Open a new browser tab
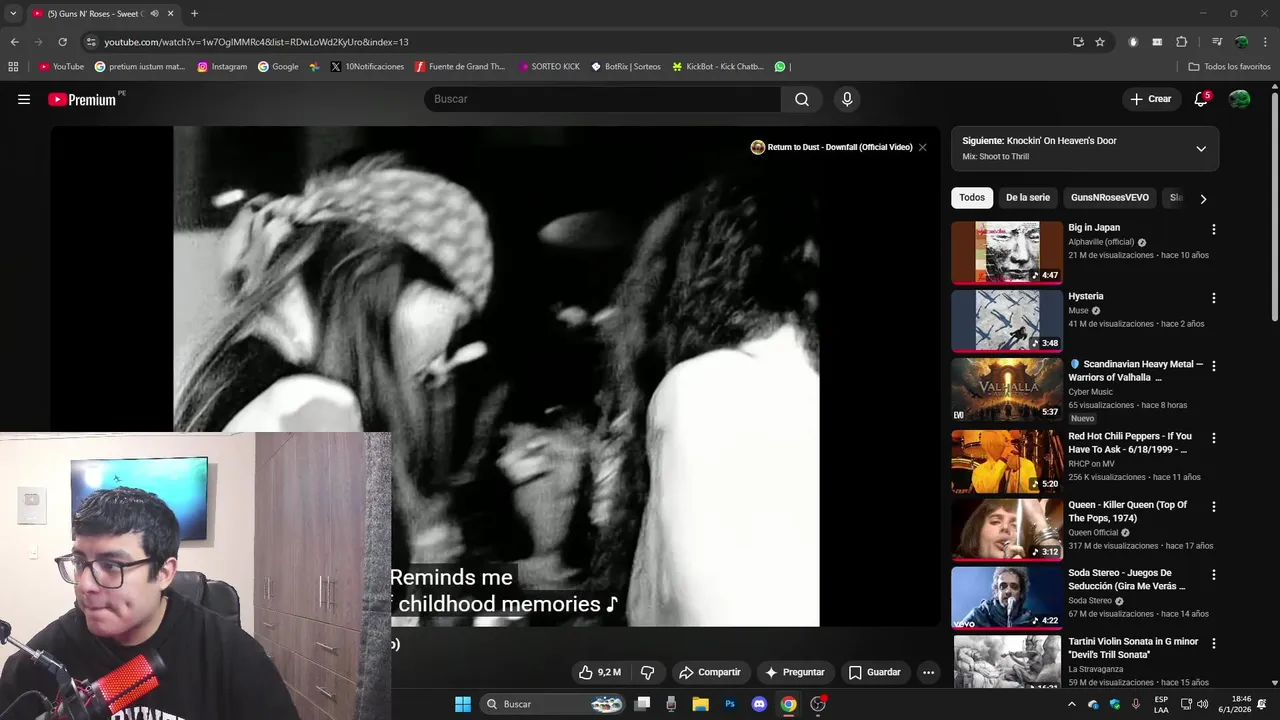The height and width of the screenshot is (720, 1280). [x=194, y=14]
